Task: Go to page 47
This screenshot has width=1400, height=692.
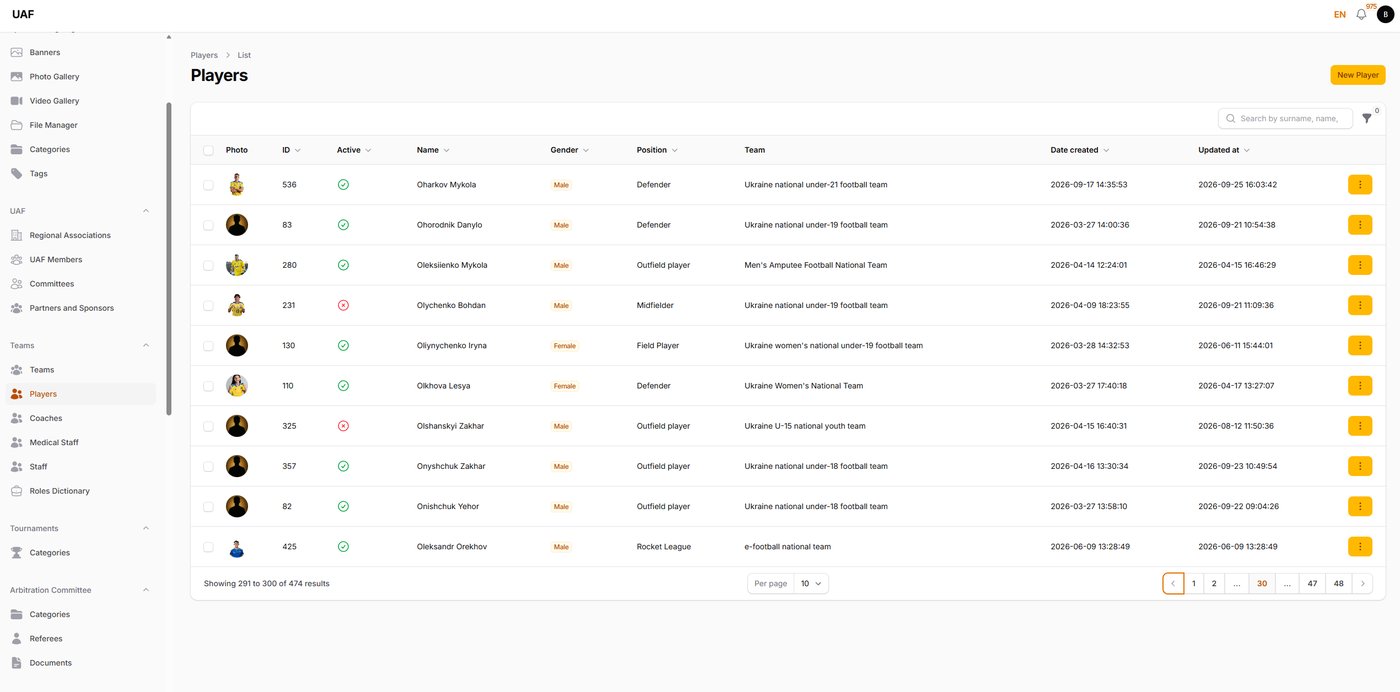Action: pos(1312,583)
